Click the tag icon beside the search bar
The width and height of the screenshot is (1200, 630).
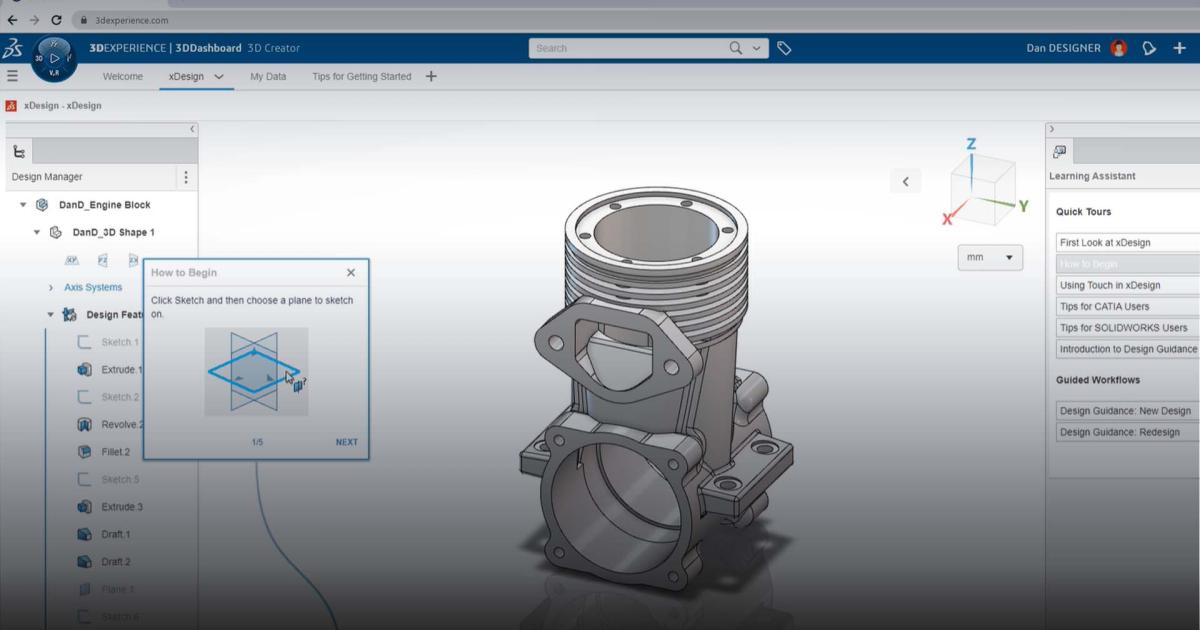(x=786, y=47)
